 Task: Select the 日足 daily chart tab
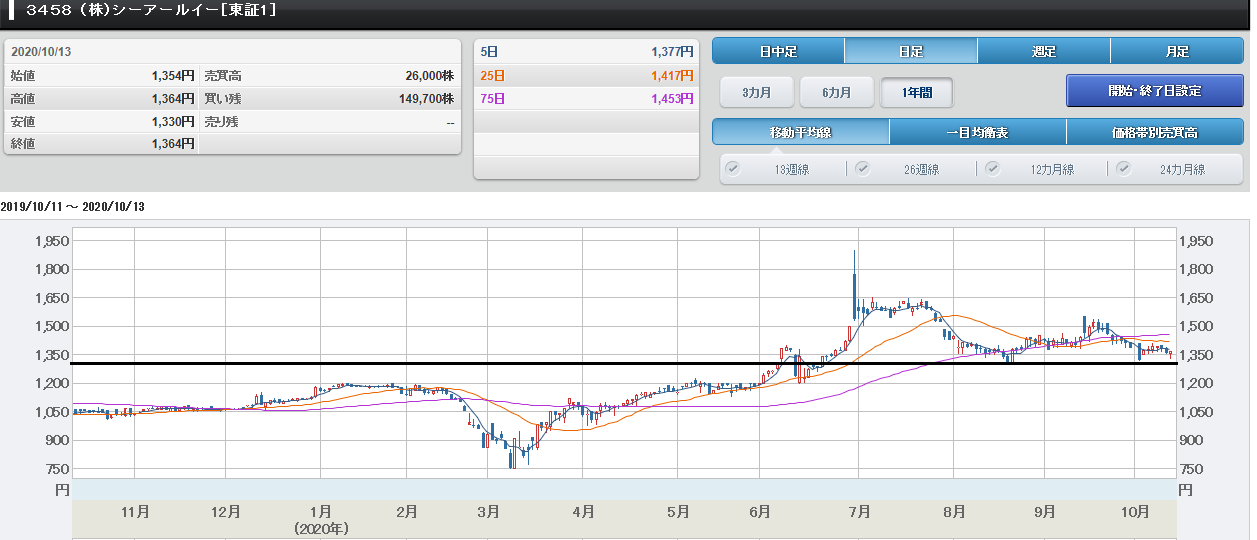point(911,51)
